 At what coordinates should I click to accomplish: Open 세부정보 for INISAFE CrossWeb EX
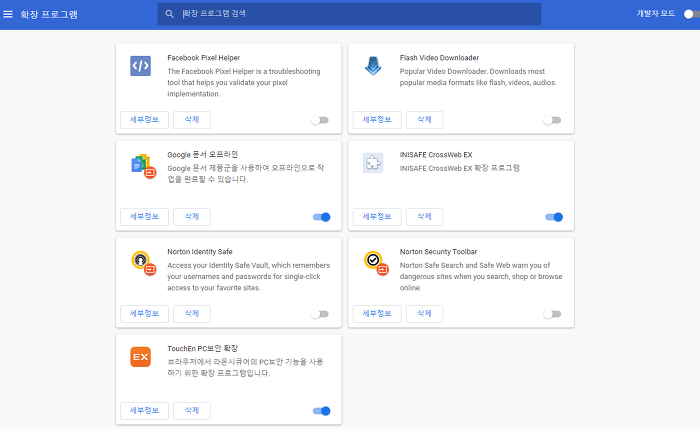pos(377,217)
